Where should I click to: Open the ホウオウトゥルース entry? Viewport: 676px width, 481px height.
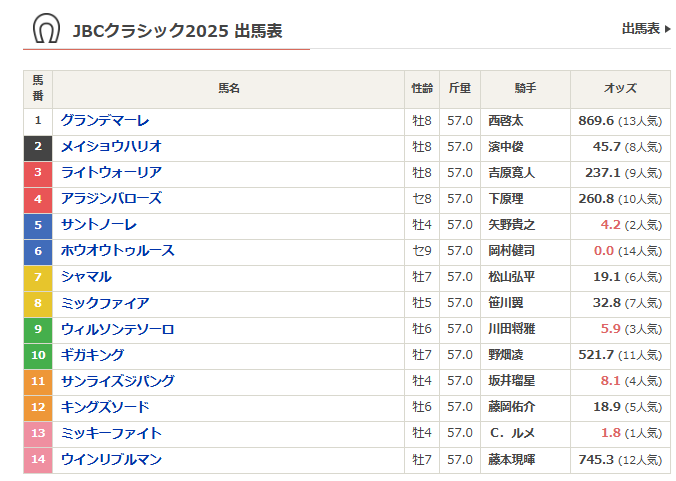pos(117,251)
